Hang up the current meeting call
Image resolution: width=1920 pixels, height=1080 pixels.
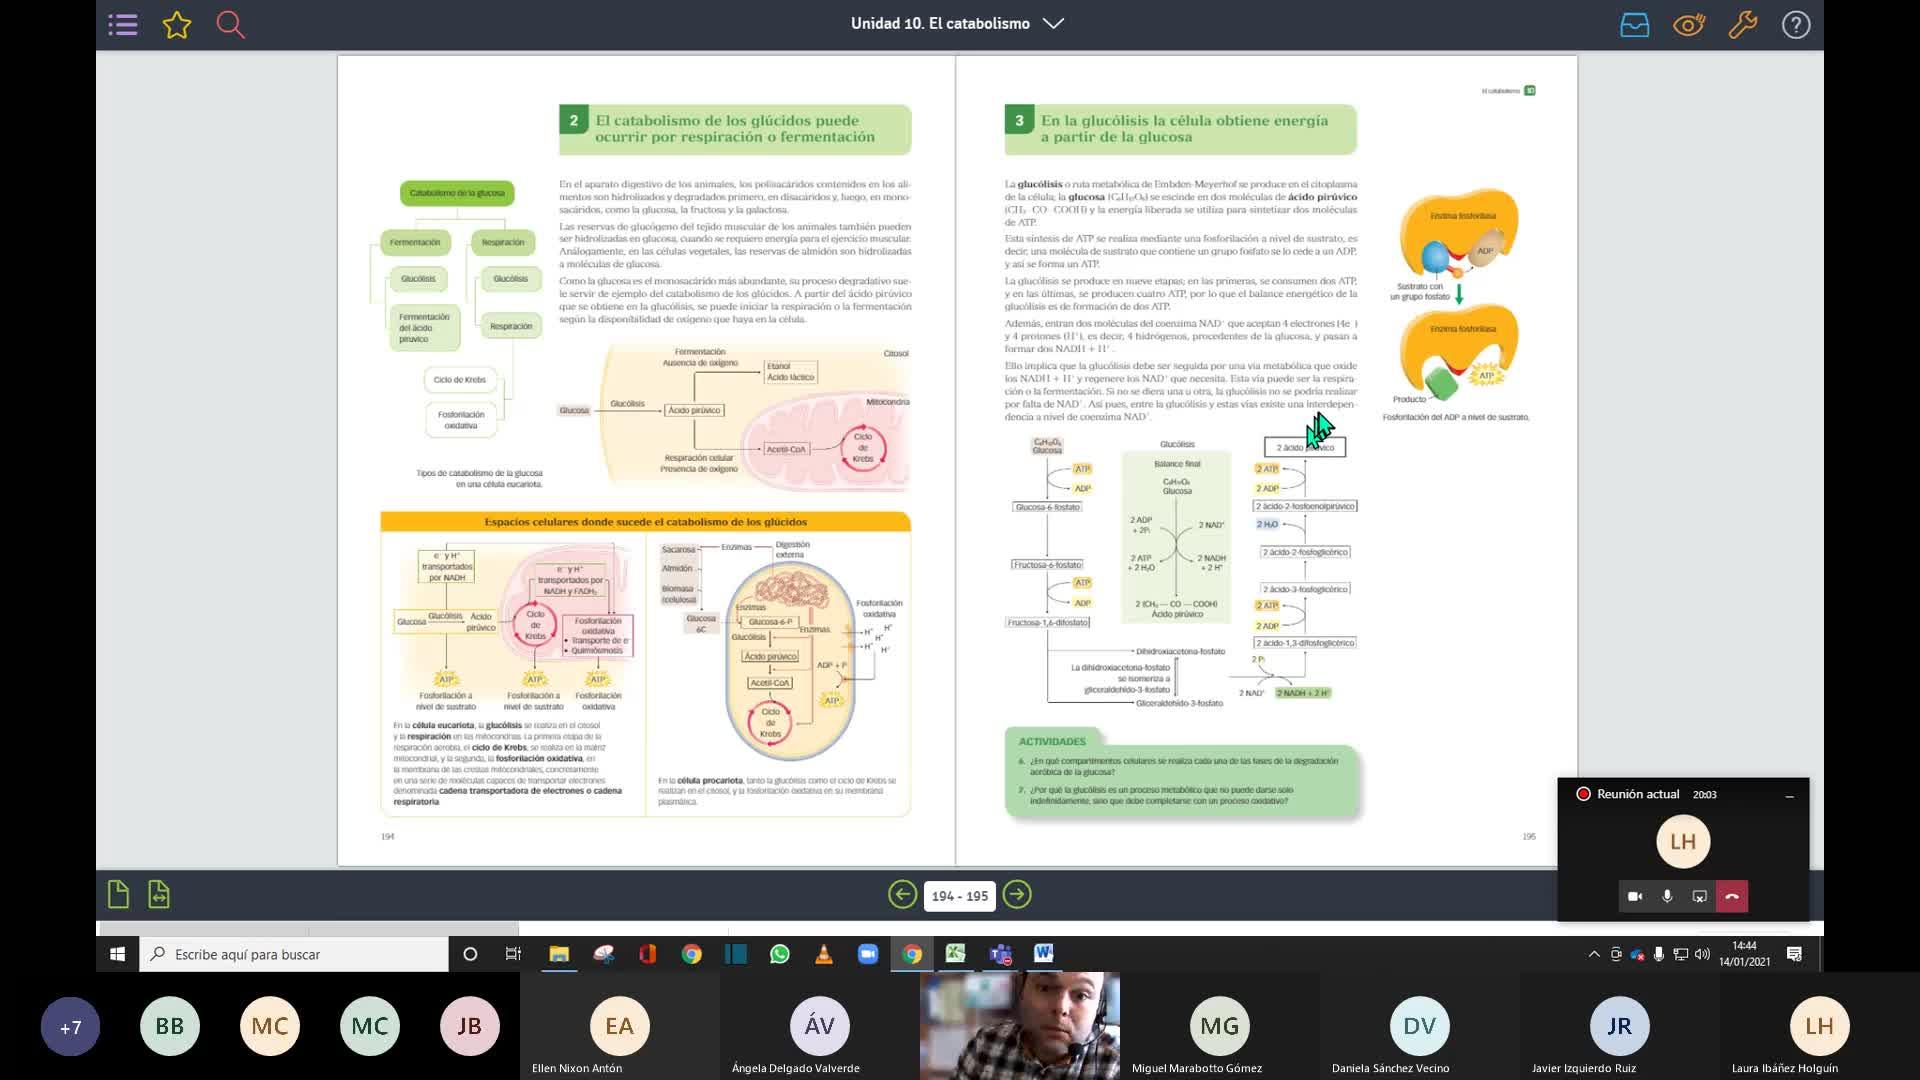coord(1732,896)
